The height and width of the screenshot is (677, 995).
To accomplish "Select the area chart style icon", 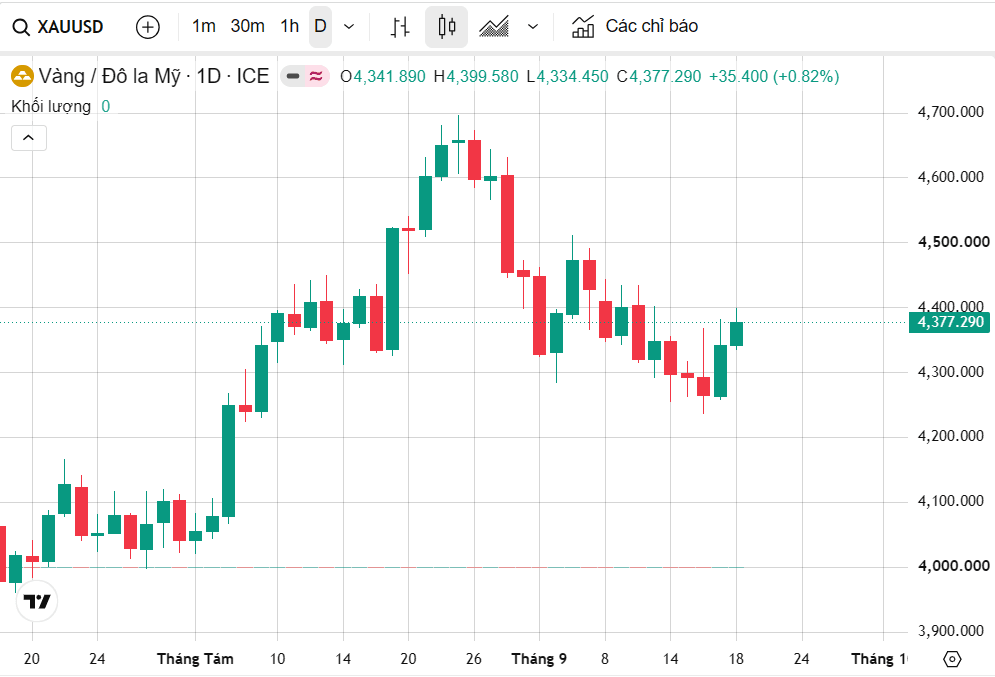I will 494,27.
